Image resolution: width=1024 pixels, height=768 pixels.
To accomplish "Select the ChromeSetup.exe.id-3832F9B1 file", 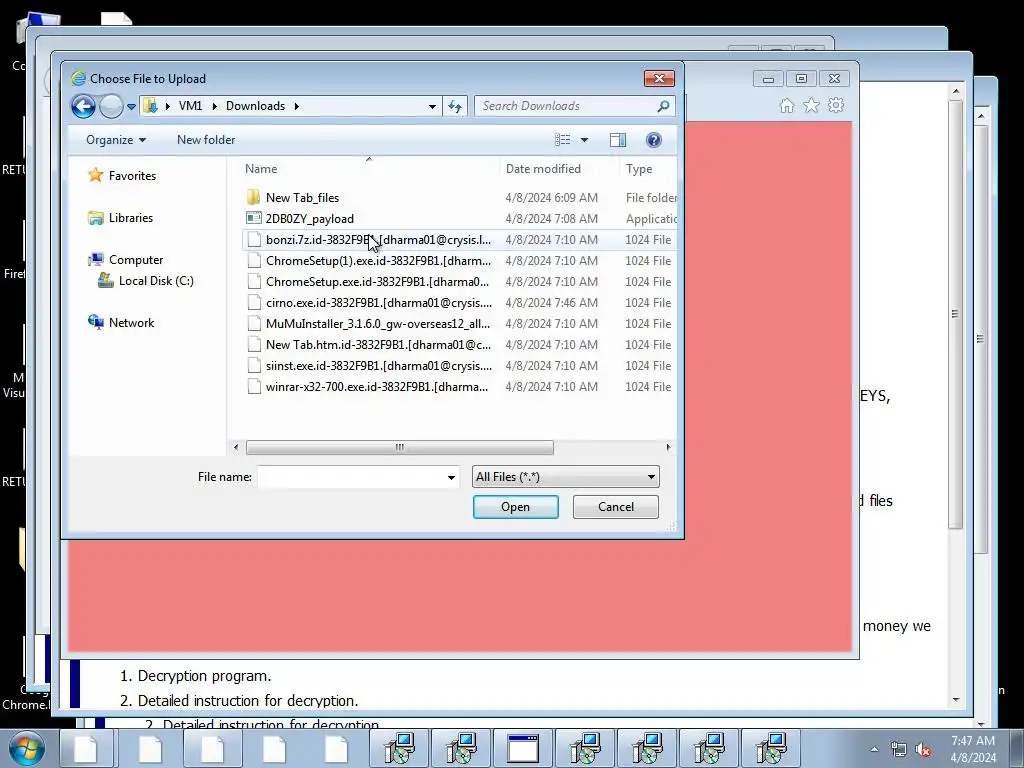I will [459, 281].
